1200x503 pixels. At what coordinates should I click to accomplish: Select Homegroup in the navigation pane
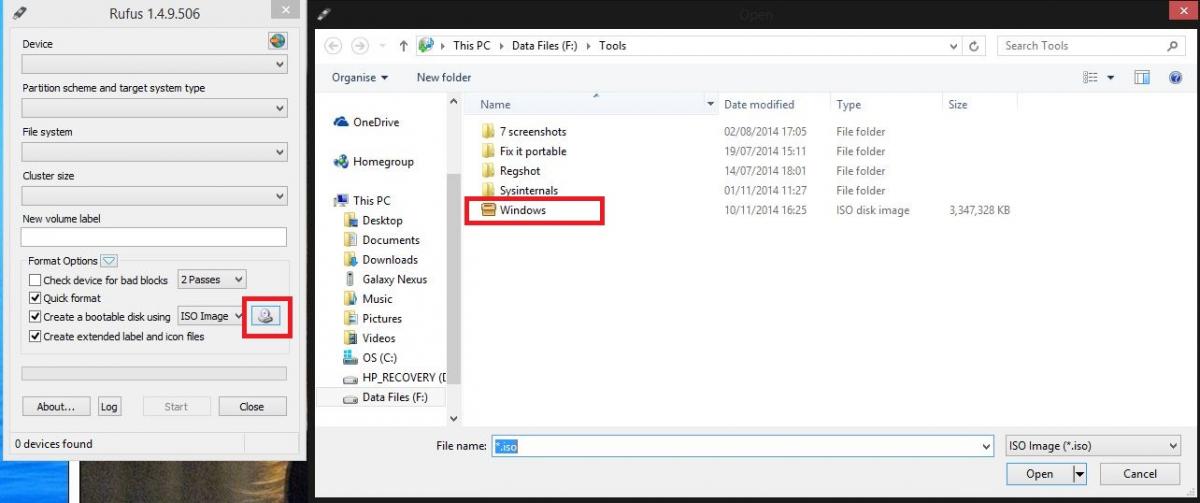point(373,162)
